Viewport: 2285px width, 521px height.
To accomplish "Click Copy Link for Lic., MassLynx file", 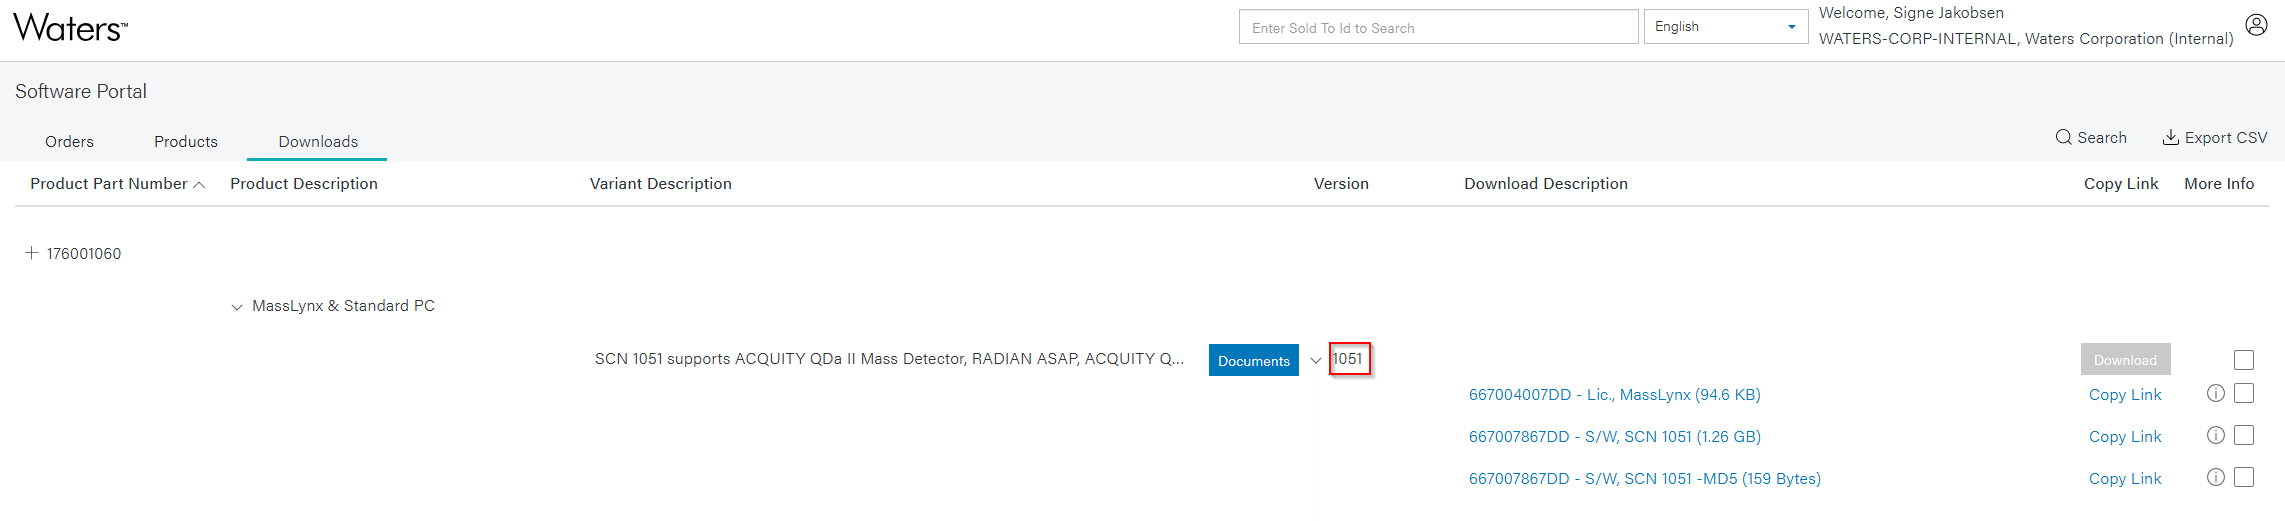I will [2124, 395].
